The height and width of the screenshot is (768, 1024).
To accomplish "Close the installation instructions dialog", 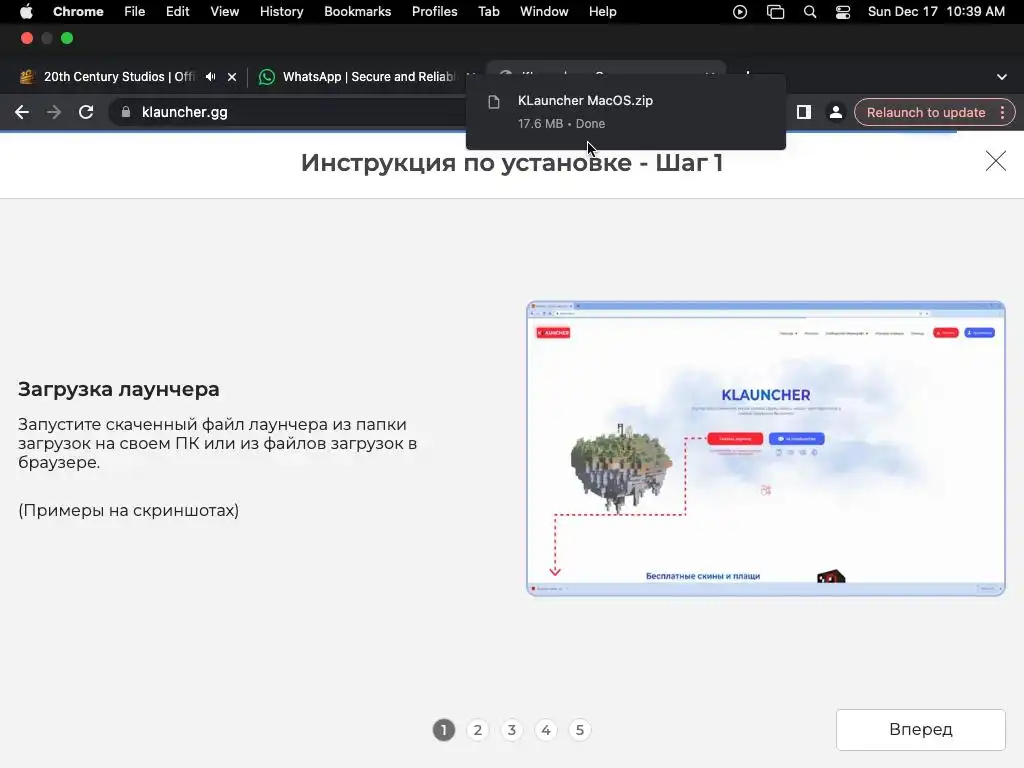I will point(995,161).
